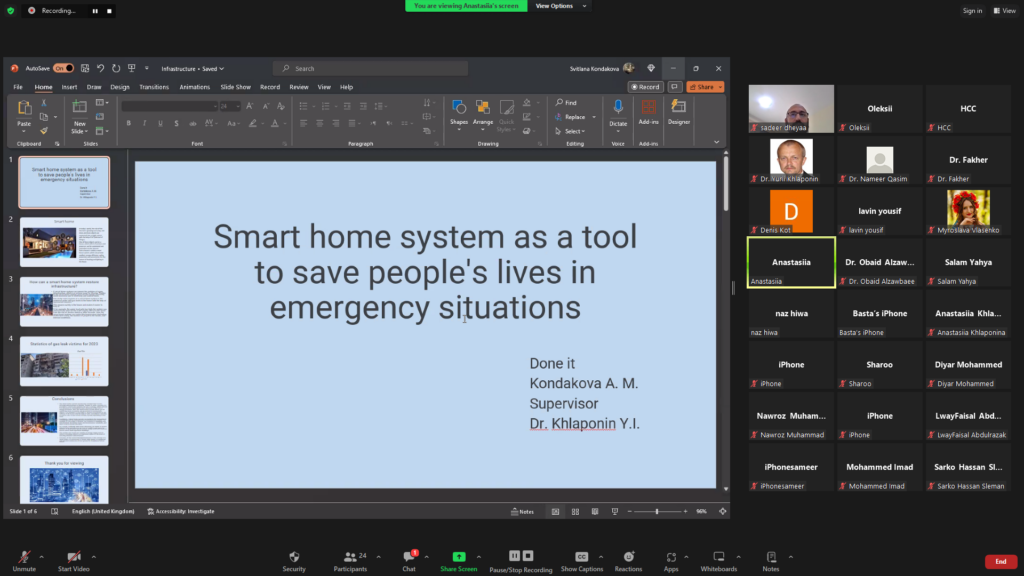Open the Designer tool in ribbon
1024x576 pixels.
tap(679, 107)
